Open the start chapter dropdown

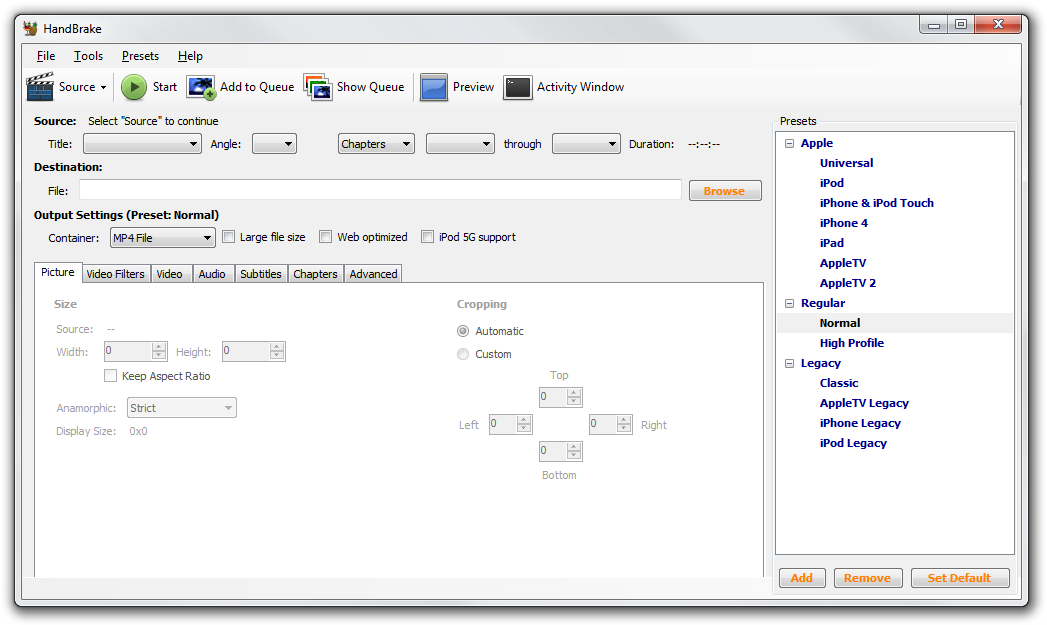coord(460,144)
